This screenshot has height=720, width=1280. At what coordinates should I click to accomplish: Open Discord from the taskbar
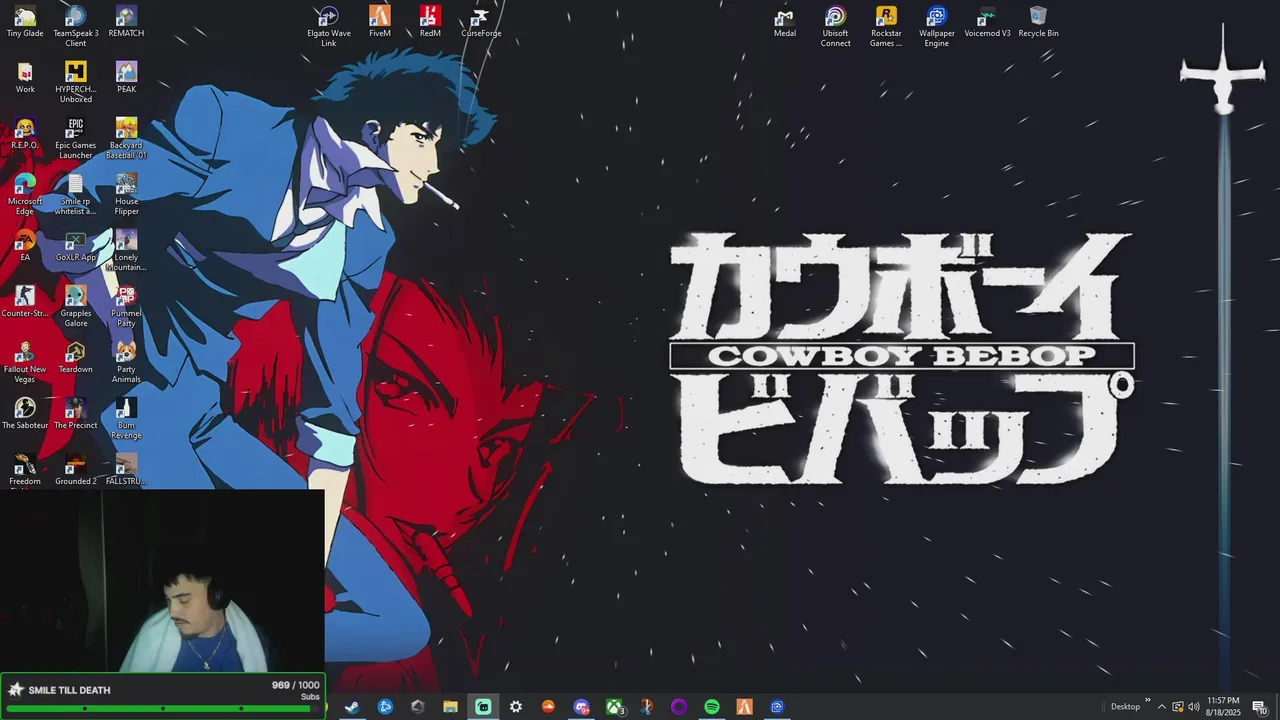coord(581,707)
